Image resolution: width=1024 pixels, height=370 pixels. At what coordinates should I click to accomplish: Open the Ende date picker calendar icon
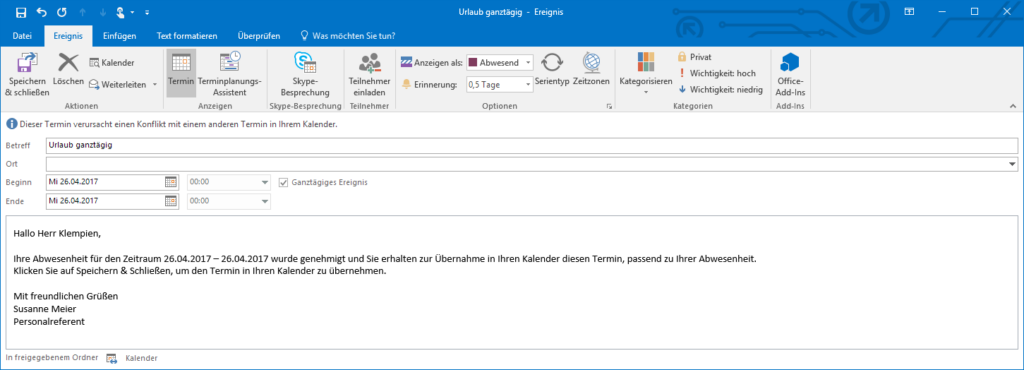pos(171,201)
